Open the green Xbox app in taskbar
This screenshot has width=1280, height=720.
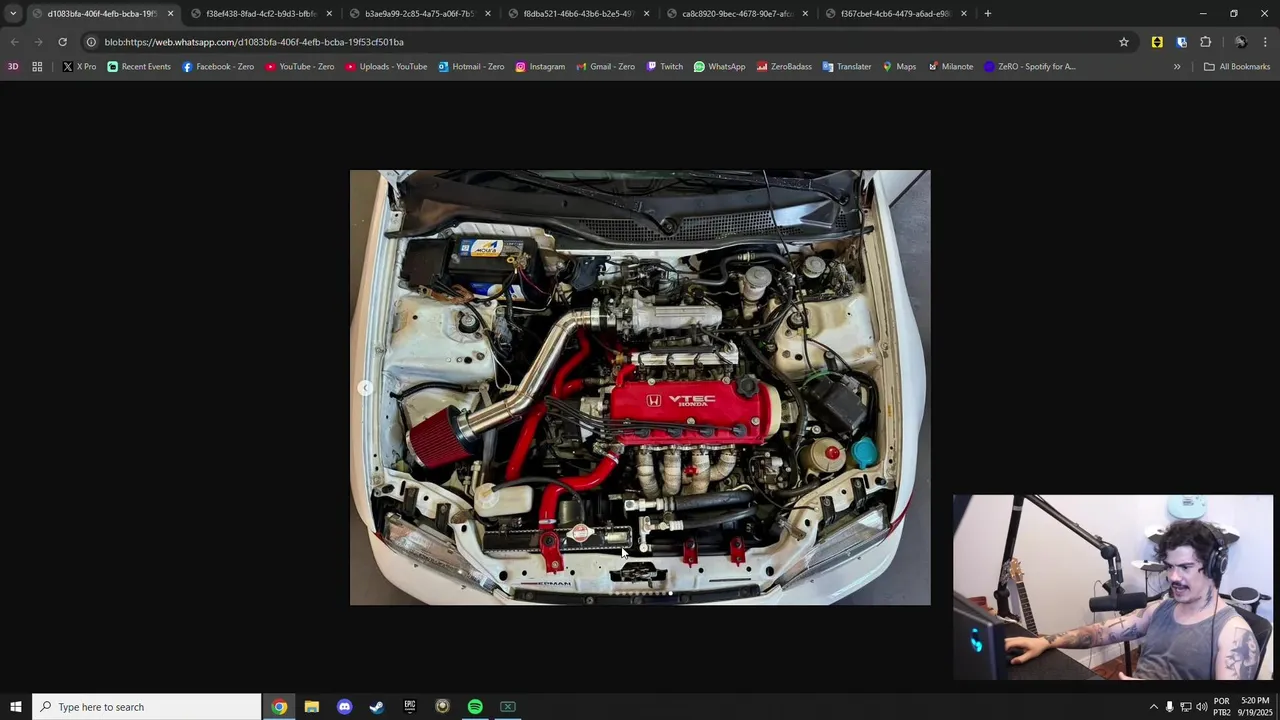[508, 707]
